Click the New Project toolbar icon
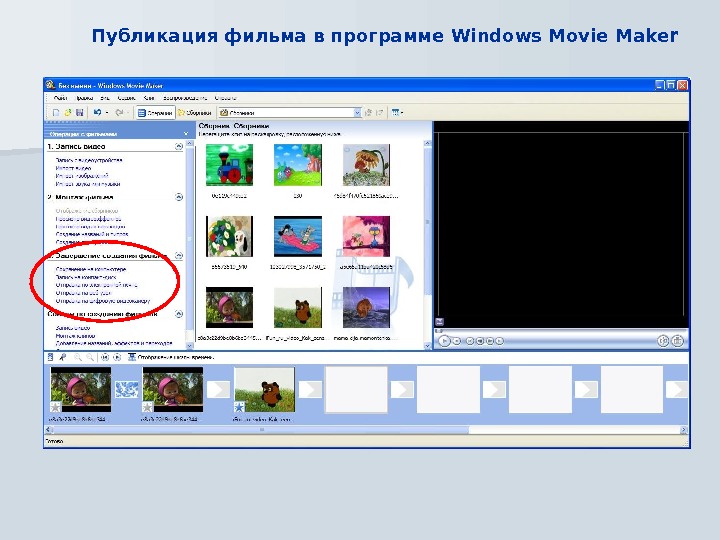This screenshot has height=540, width=720. [56, 112]
